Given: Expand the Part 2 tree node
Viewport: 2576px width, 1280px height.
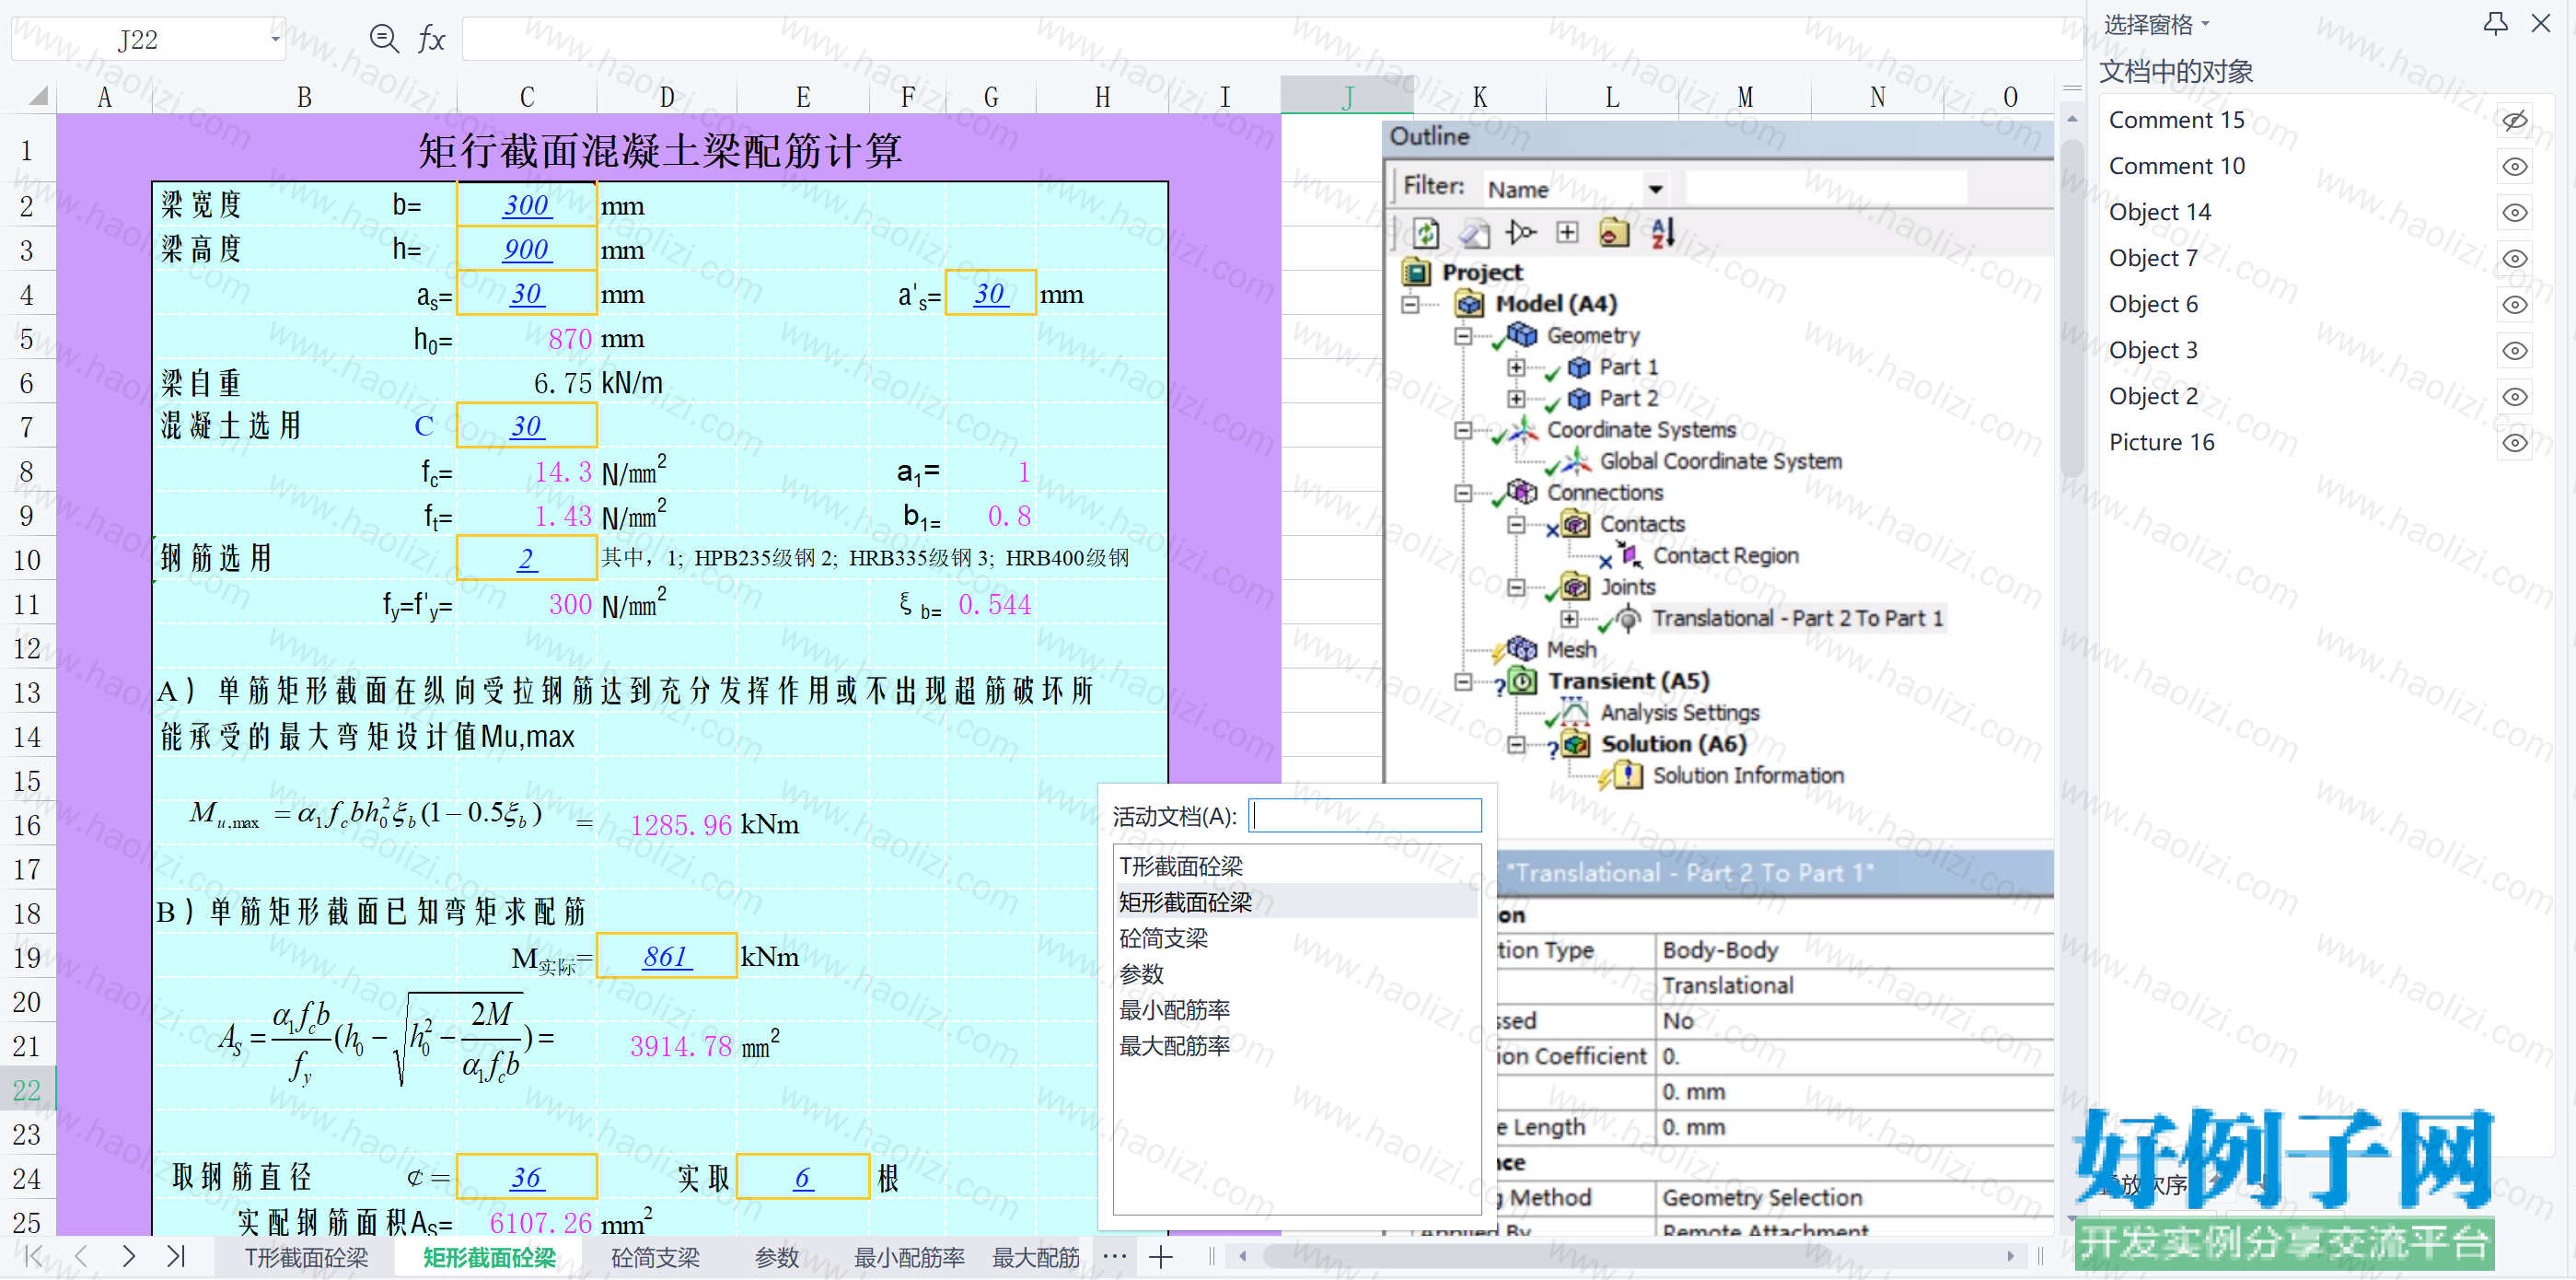Looking at the screenshot, I should (1516, 398).
